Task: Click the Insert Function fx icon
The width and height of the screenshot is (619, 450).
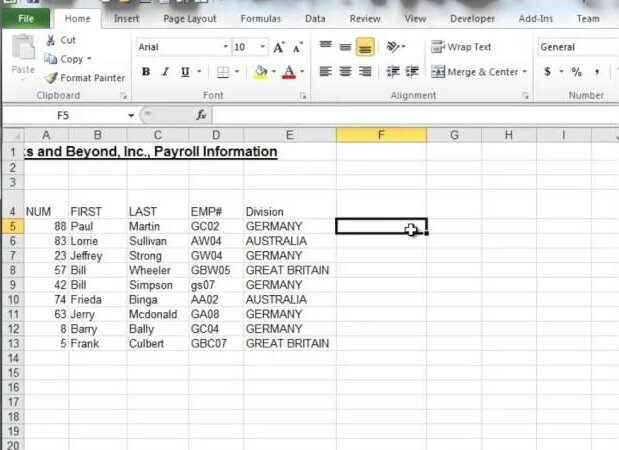Action: coord(201,115)
